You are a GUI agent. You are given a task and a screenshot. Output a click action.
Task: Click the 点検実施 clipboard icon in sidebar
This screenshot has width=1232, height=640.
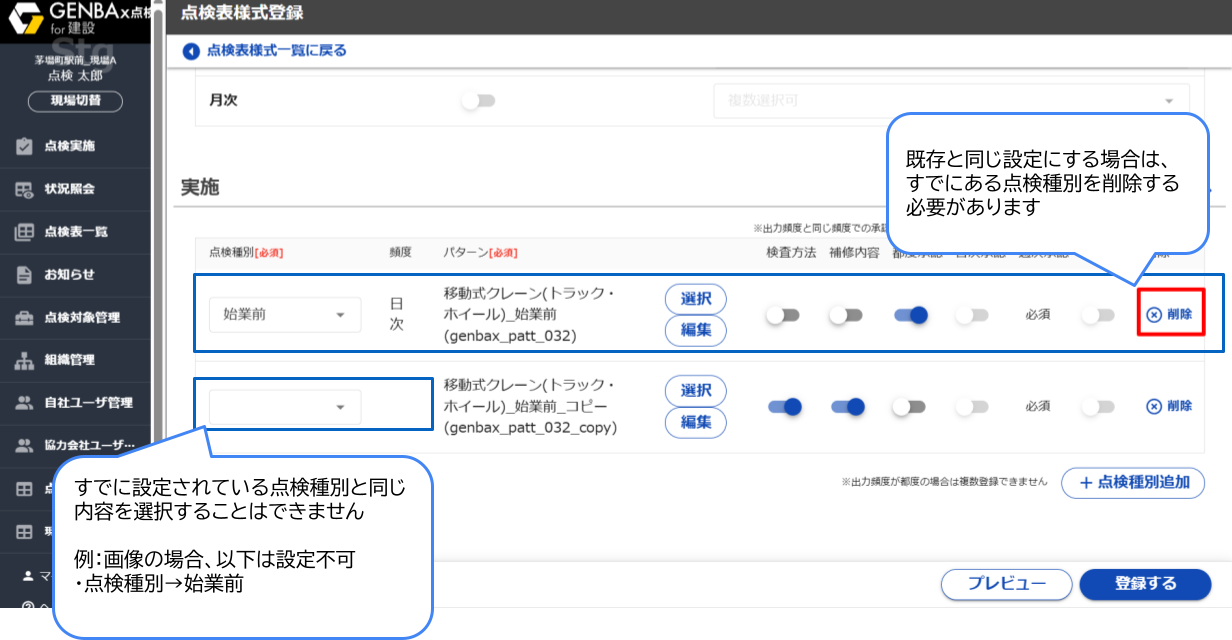(x=25, y=147)
